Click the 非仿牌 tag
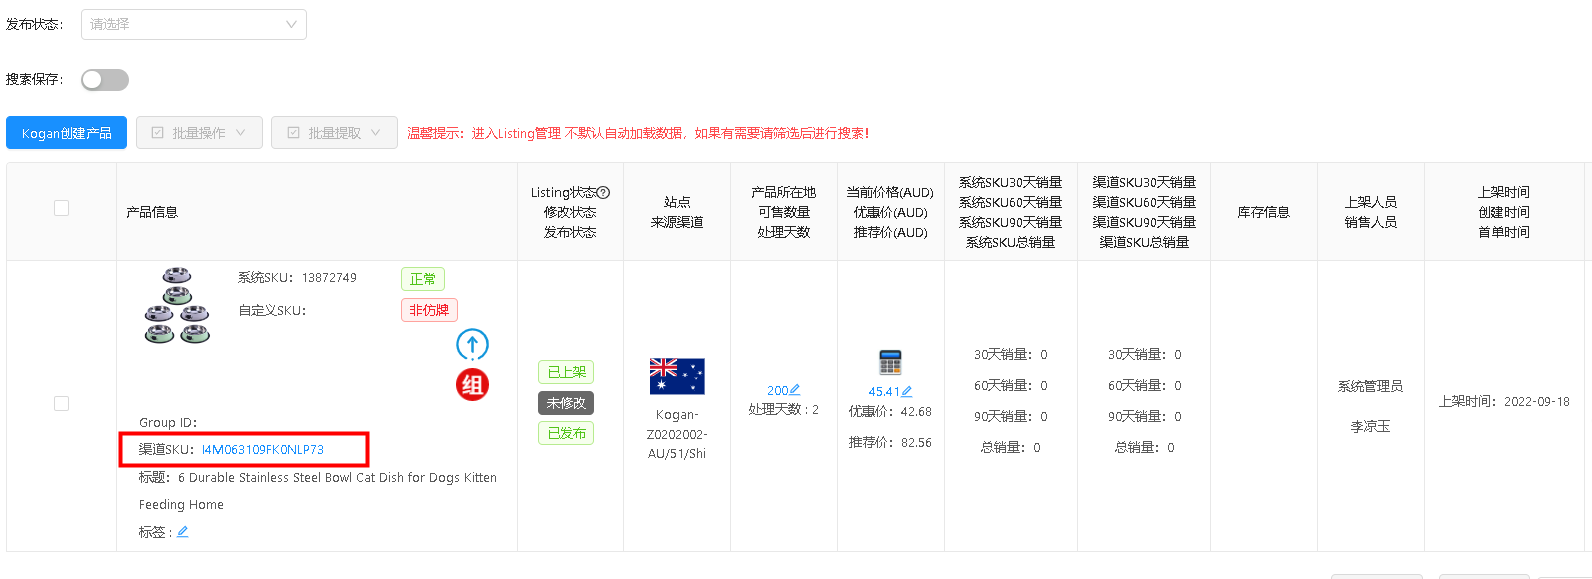 429,310
